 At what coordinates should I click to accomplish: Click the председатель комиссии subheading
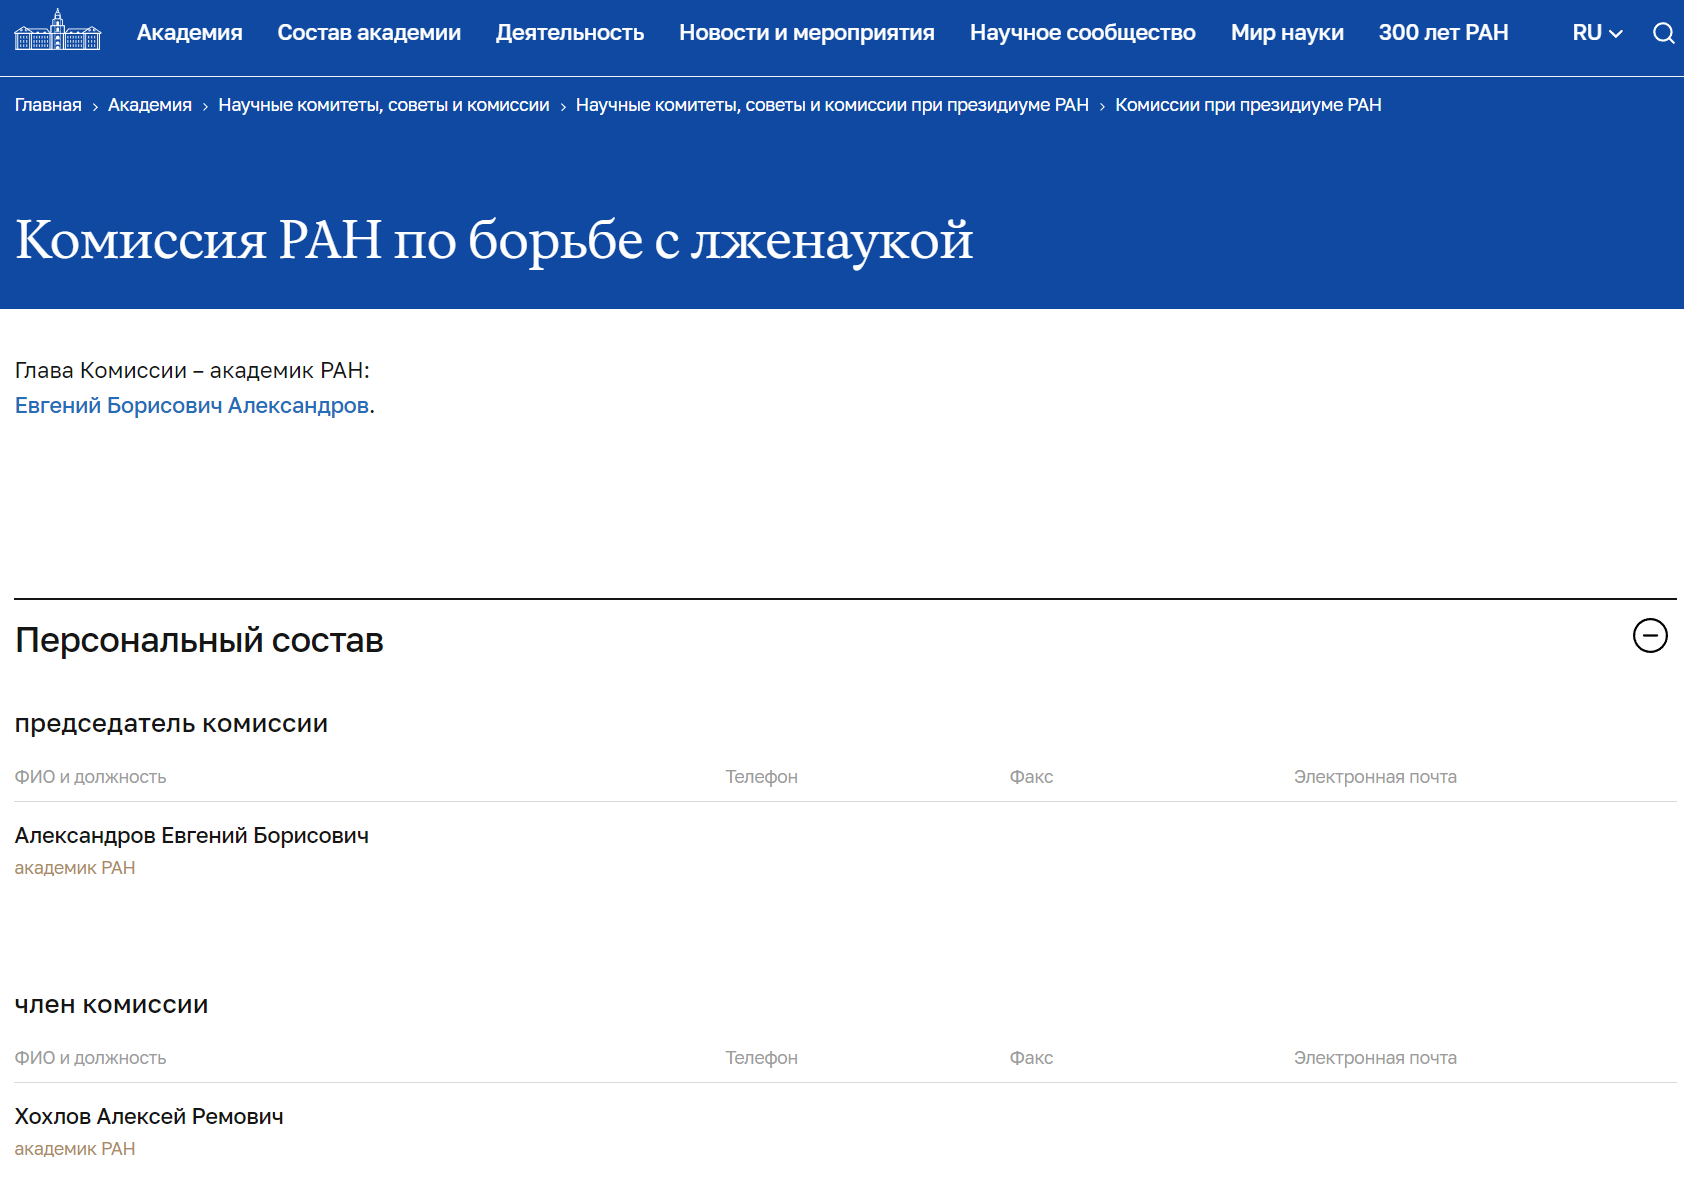171,723
